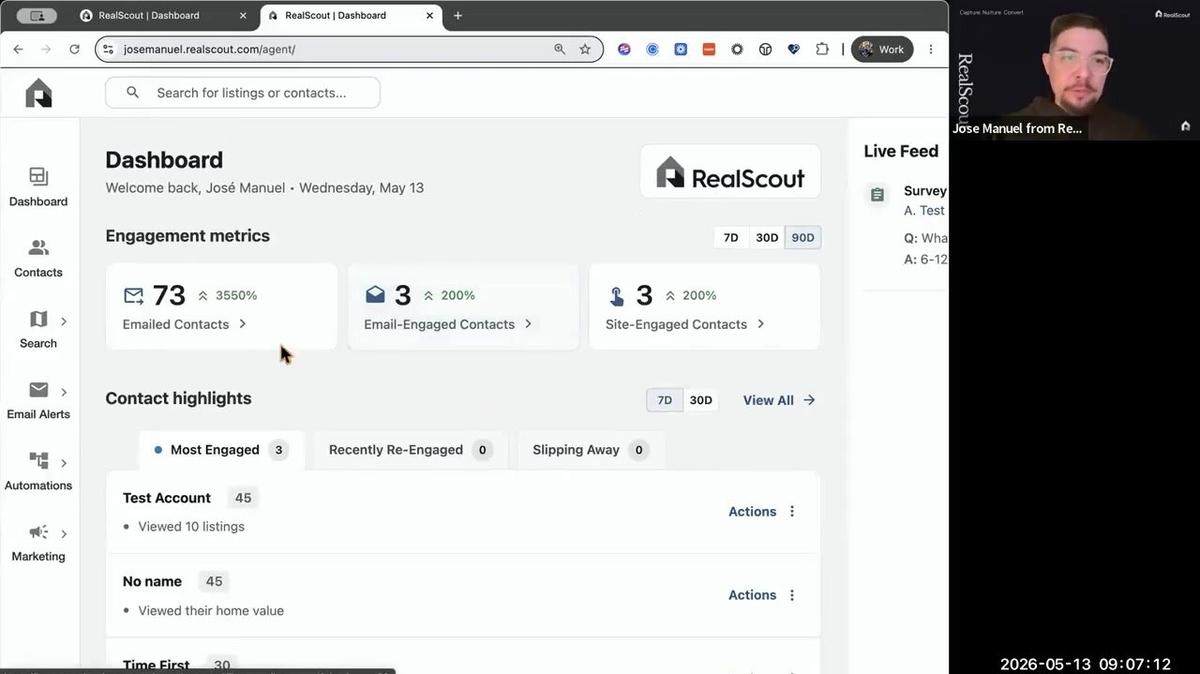The width and height of the screenshot is (1200, 674).
Task: Focus the listings or contacts search field
Action: [x=243, y=93]
